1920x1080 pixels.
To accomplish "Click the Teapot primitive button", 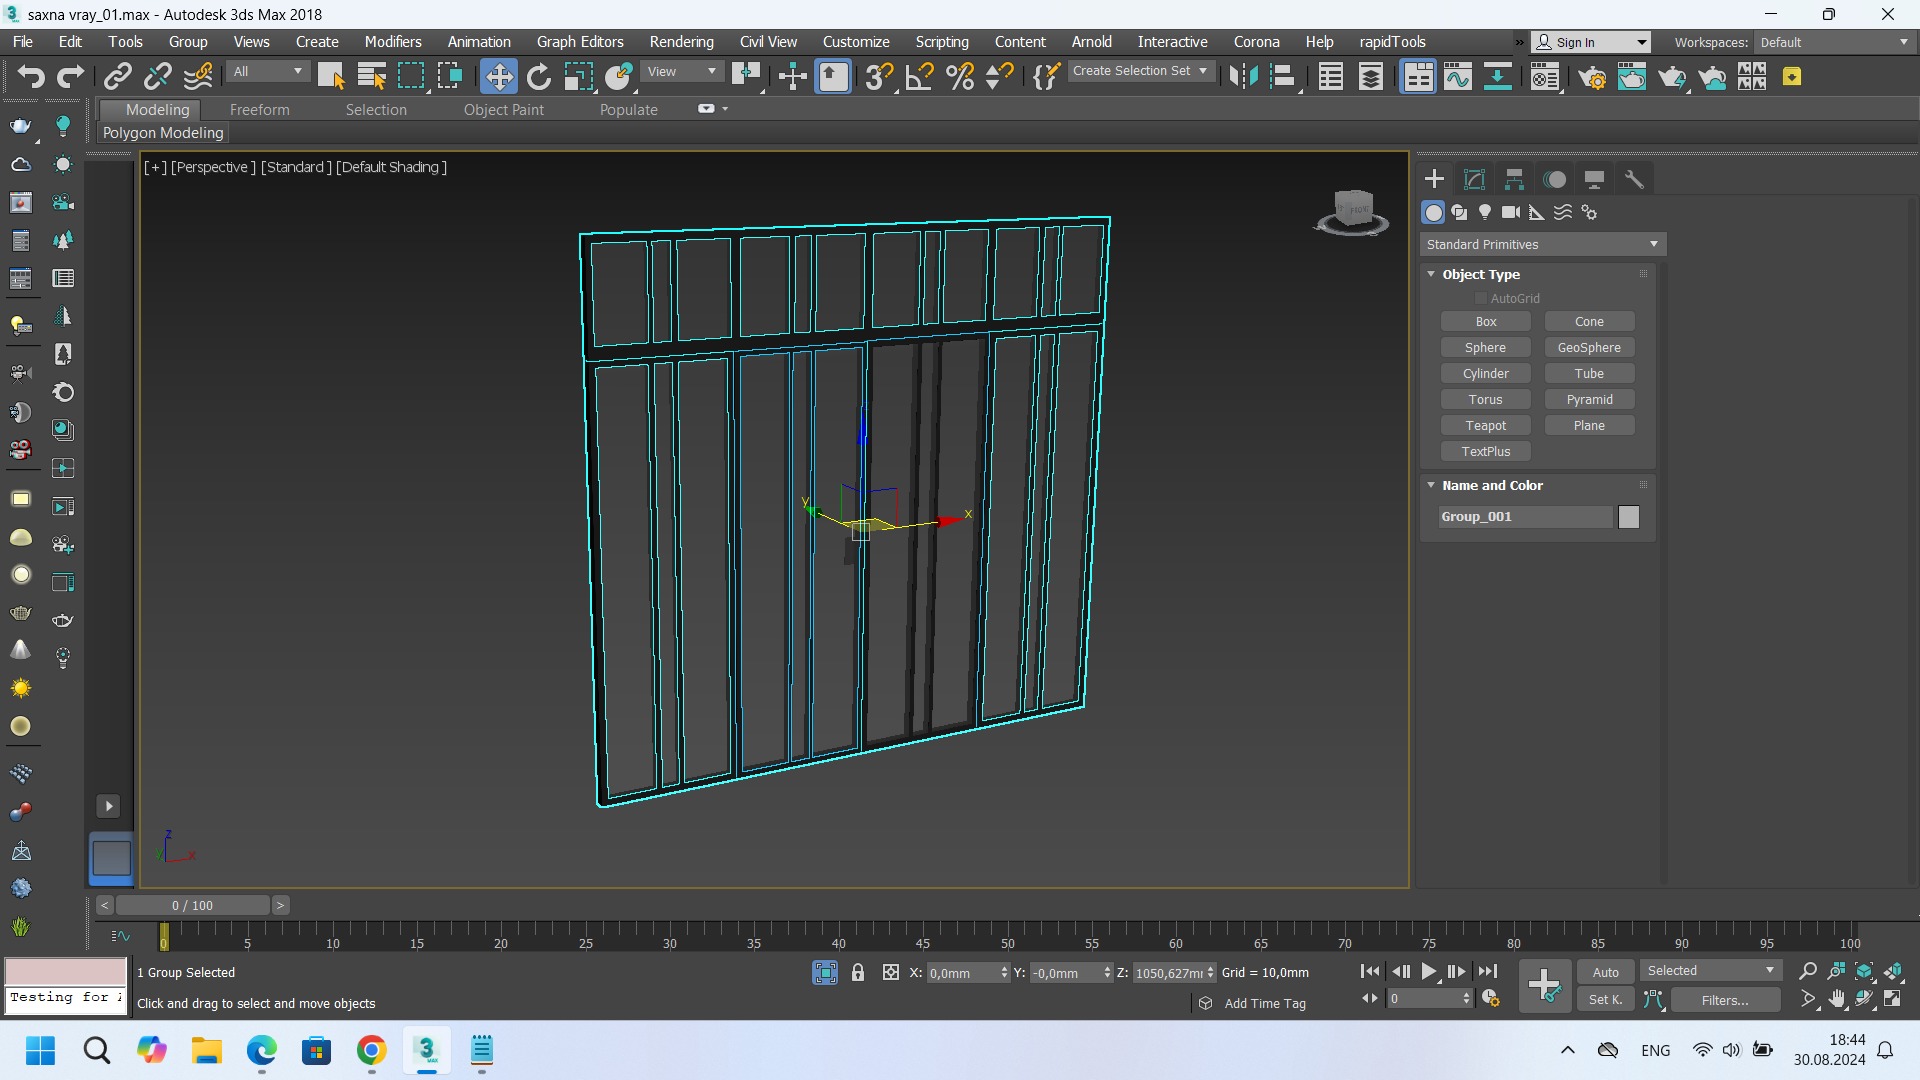I will pyautogui.click(x=1485, y=426).
